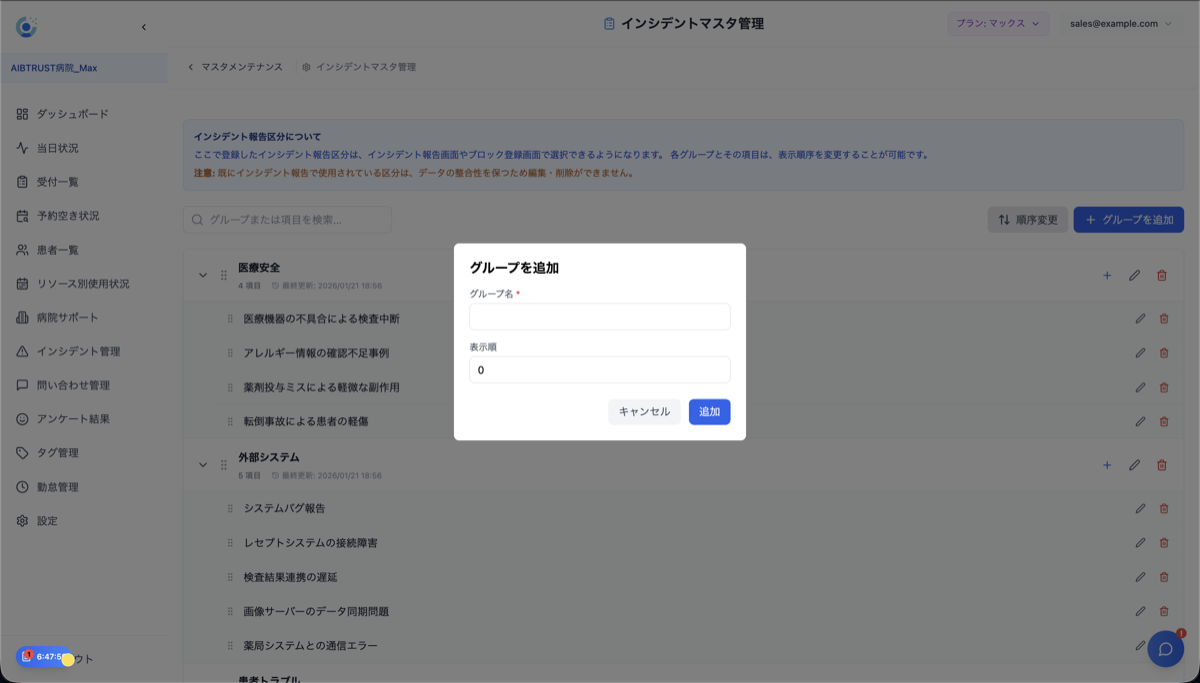Add item to 外部システム with plus icon
Viewport: 1200px width, 683px height.
point(1107,464)
